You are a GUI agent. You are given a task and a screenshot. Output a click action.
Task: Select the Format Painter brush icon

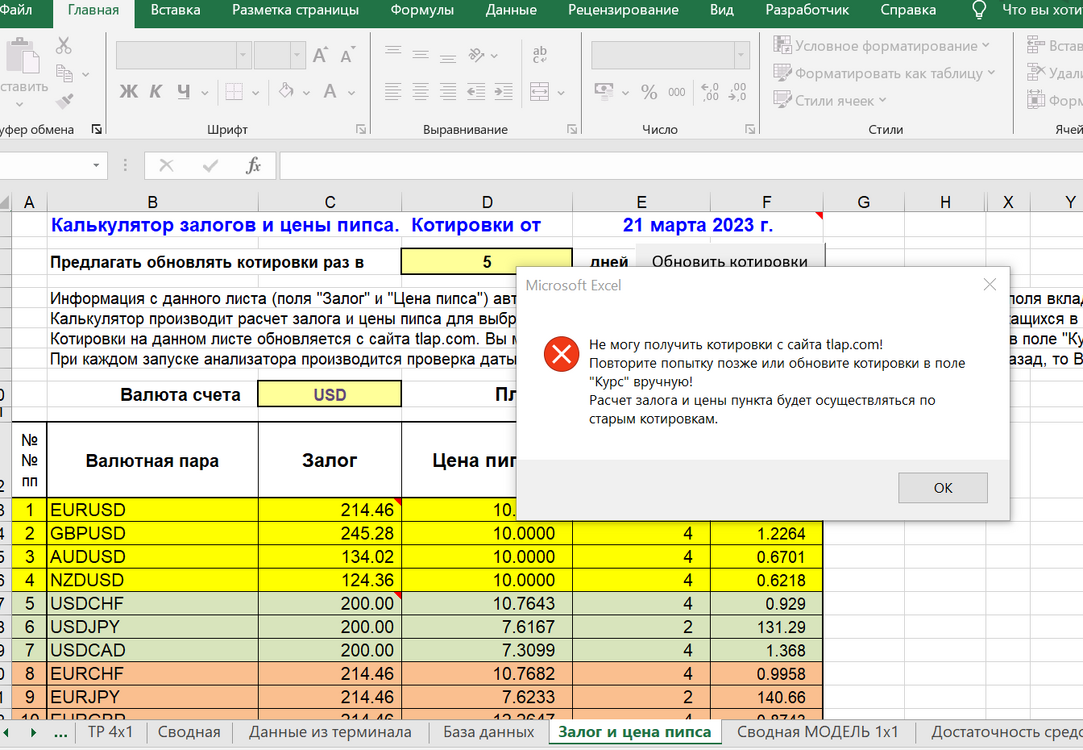[65, 102]
